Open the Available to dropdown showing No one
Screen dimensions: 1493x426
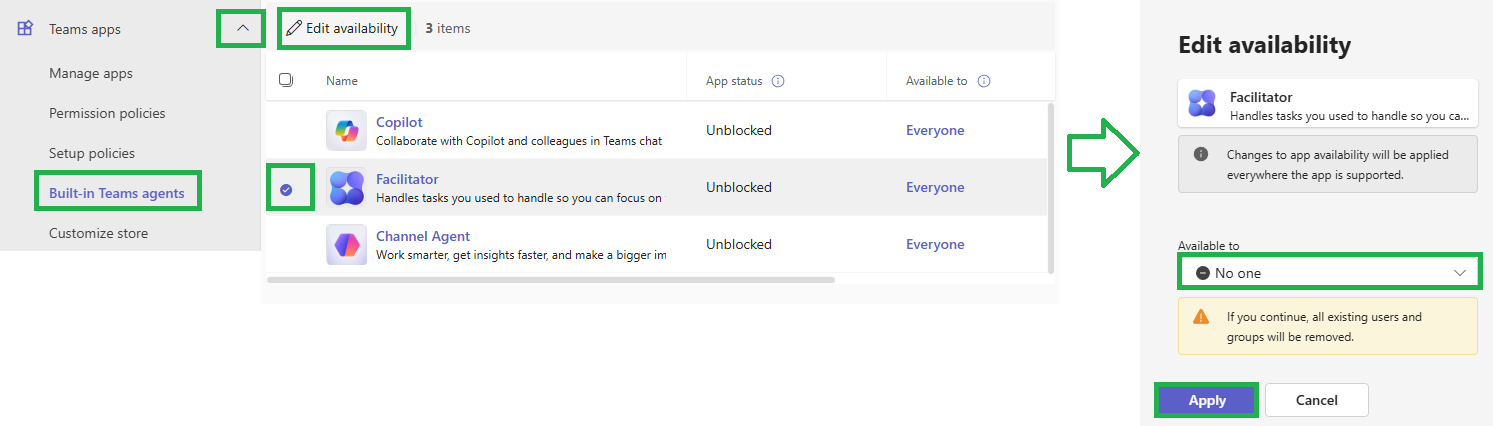pos(1329,273)
